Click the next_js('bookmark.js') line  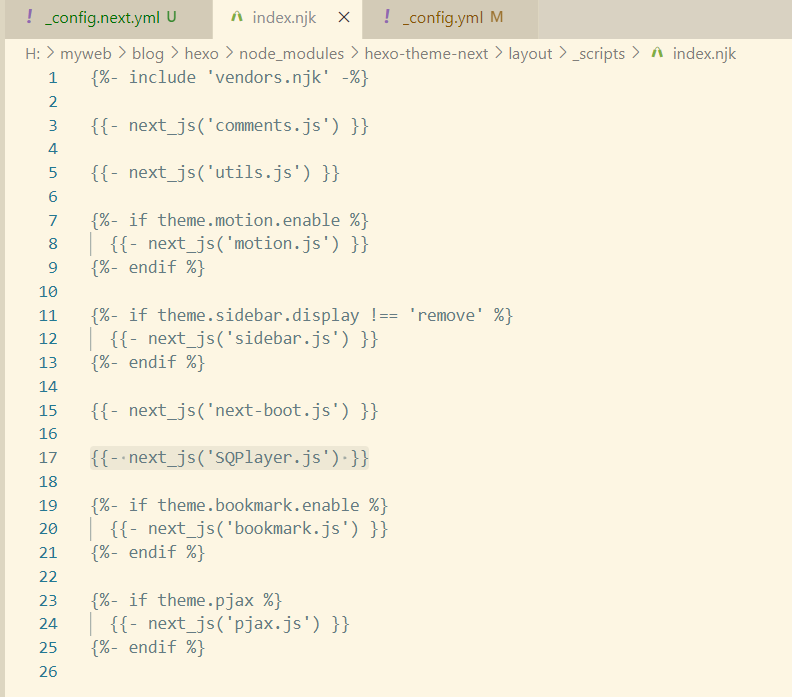249,529
